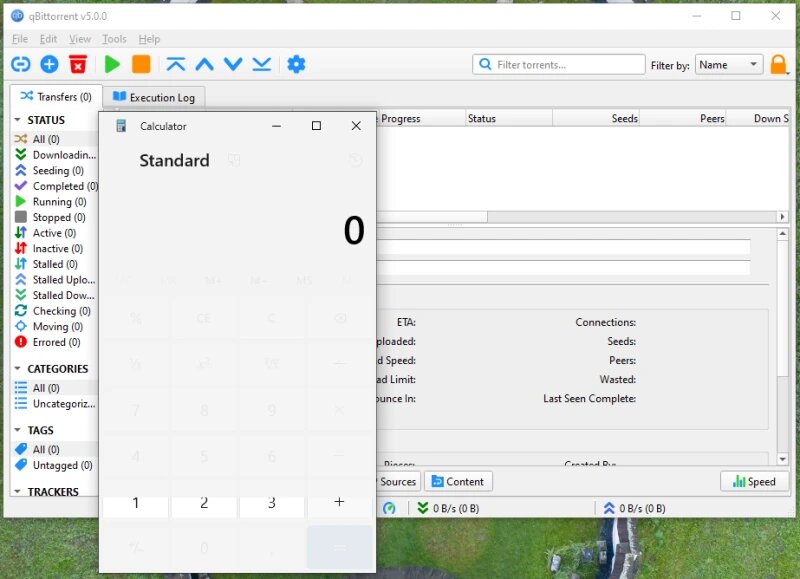Select Stalled Downloading status filter
Image resolution: width=800 pixels, height=579 pixels.
coord(55,295)
